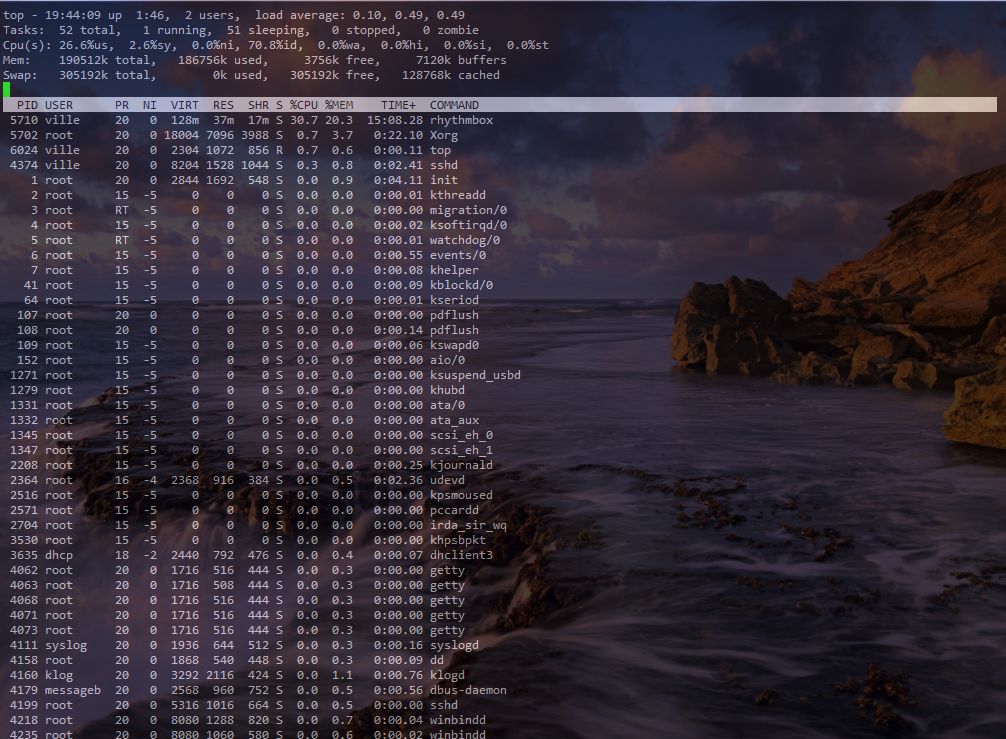Screen dimensions: 1006x739
Task: Select the rhythmbox process row
Action: tap(461, 120)
